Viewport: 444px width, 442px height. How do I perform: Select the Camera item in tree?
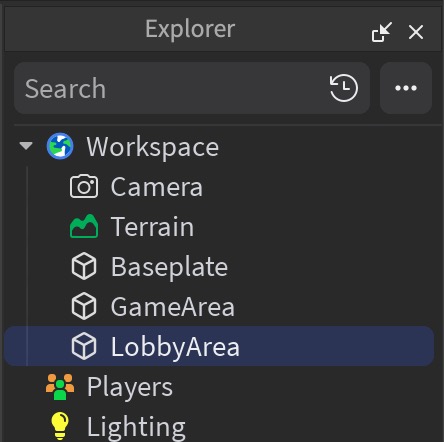(157, 187)
